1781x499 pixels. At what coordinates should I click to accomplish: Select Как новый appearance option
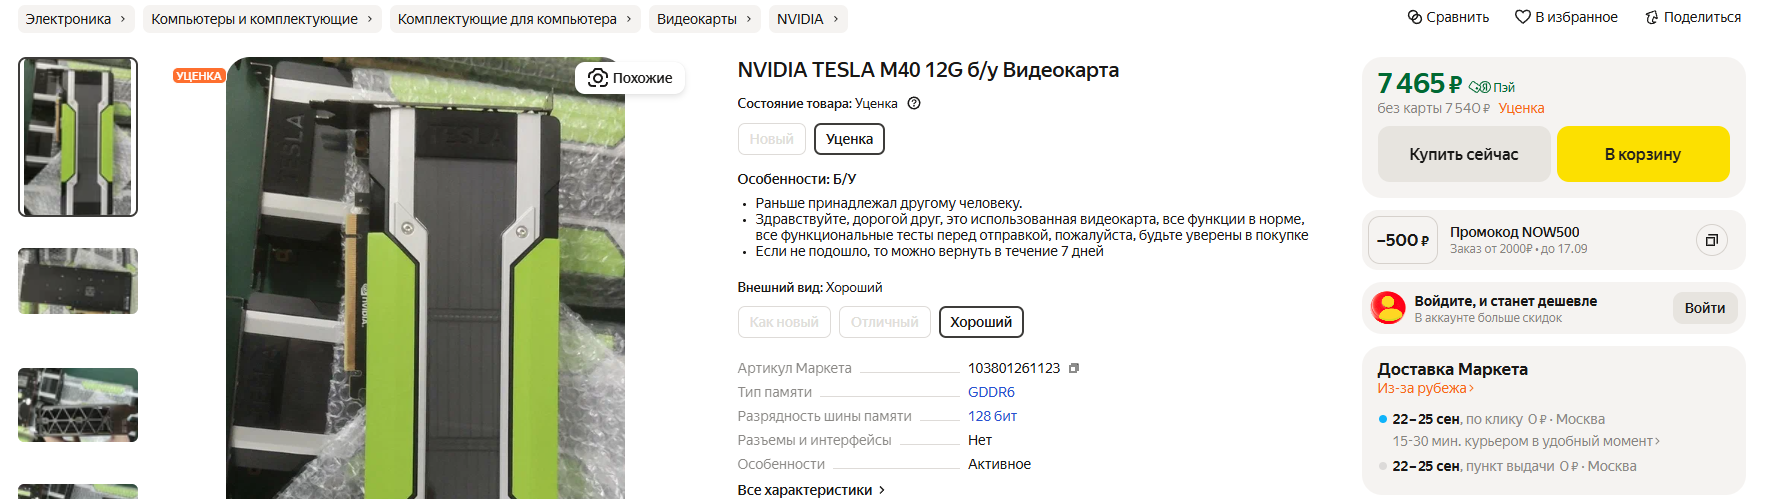(x=784, y=322)
